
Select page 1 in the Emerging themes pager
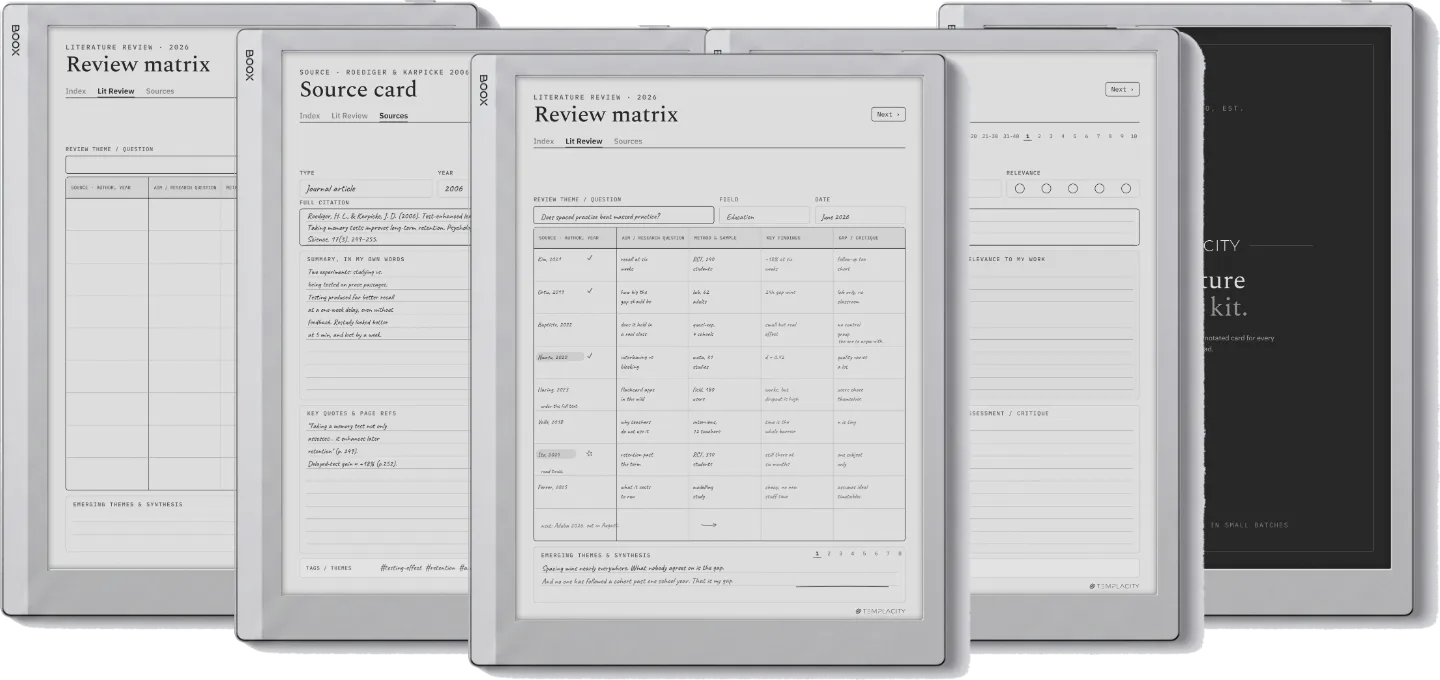click(x=817, y=553)
